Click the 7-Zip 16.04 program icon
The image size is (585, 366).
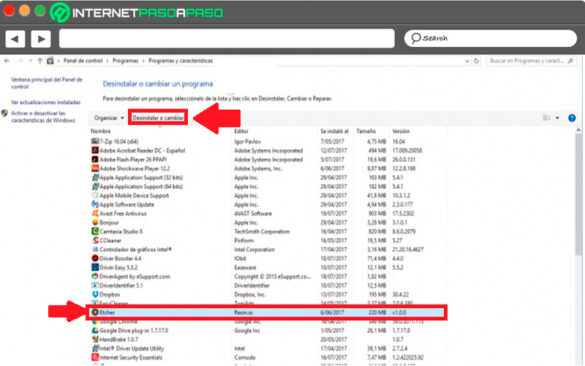(x=95, y=141)
